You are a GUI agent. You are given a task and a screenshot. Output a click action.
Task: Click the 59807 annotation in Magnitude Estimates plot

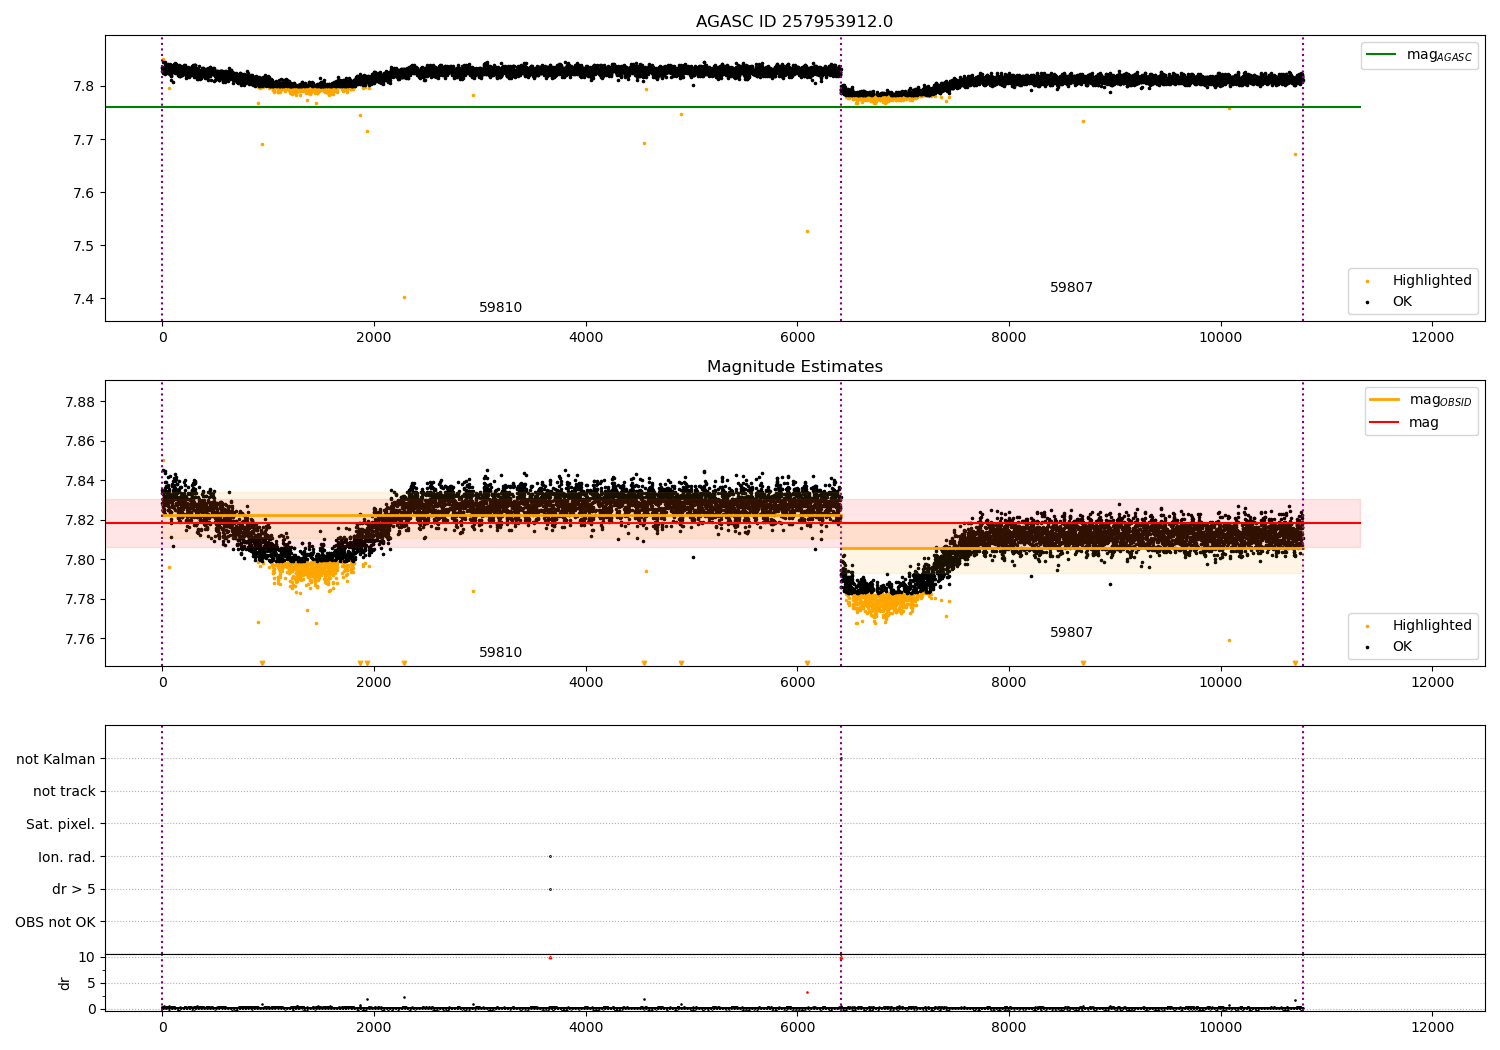coord(1071,633)
